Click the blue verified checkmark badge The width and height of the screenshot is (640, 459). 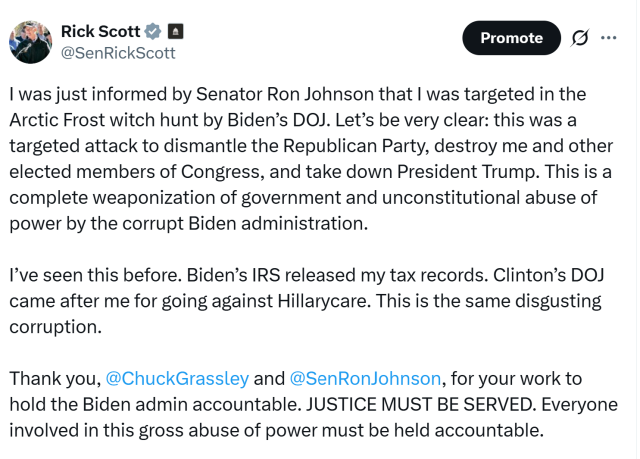(x=153, y=31)
